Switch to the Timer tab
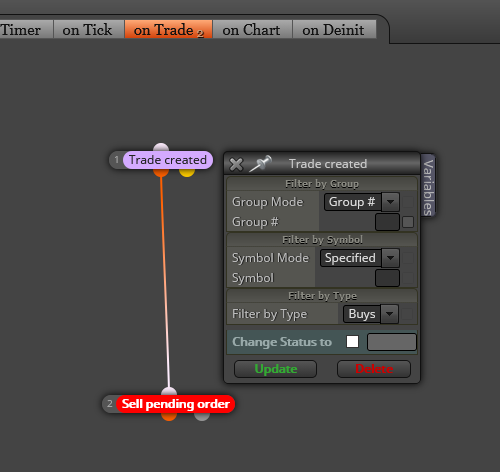Image resolution: width=500 pixels, height=472 pixels. tap(25, 30)
